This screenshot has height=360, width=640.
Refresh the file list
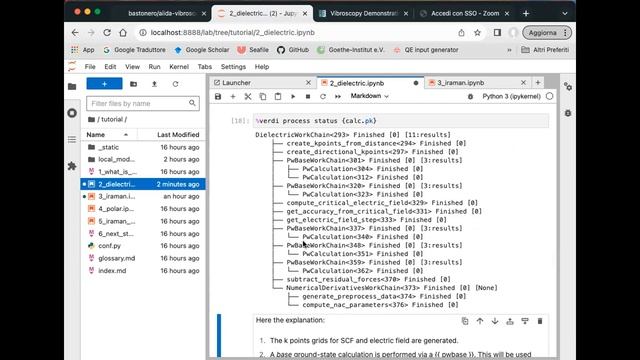tap(176, 84)
